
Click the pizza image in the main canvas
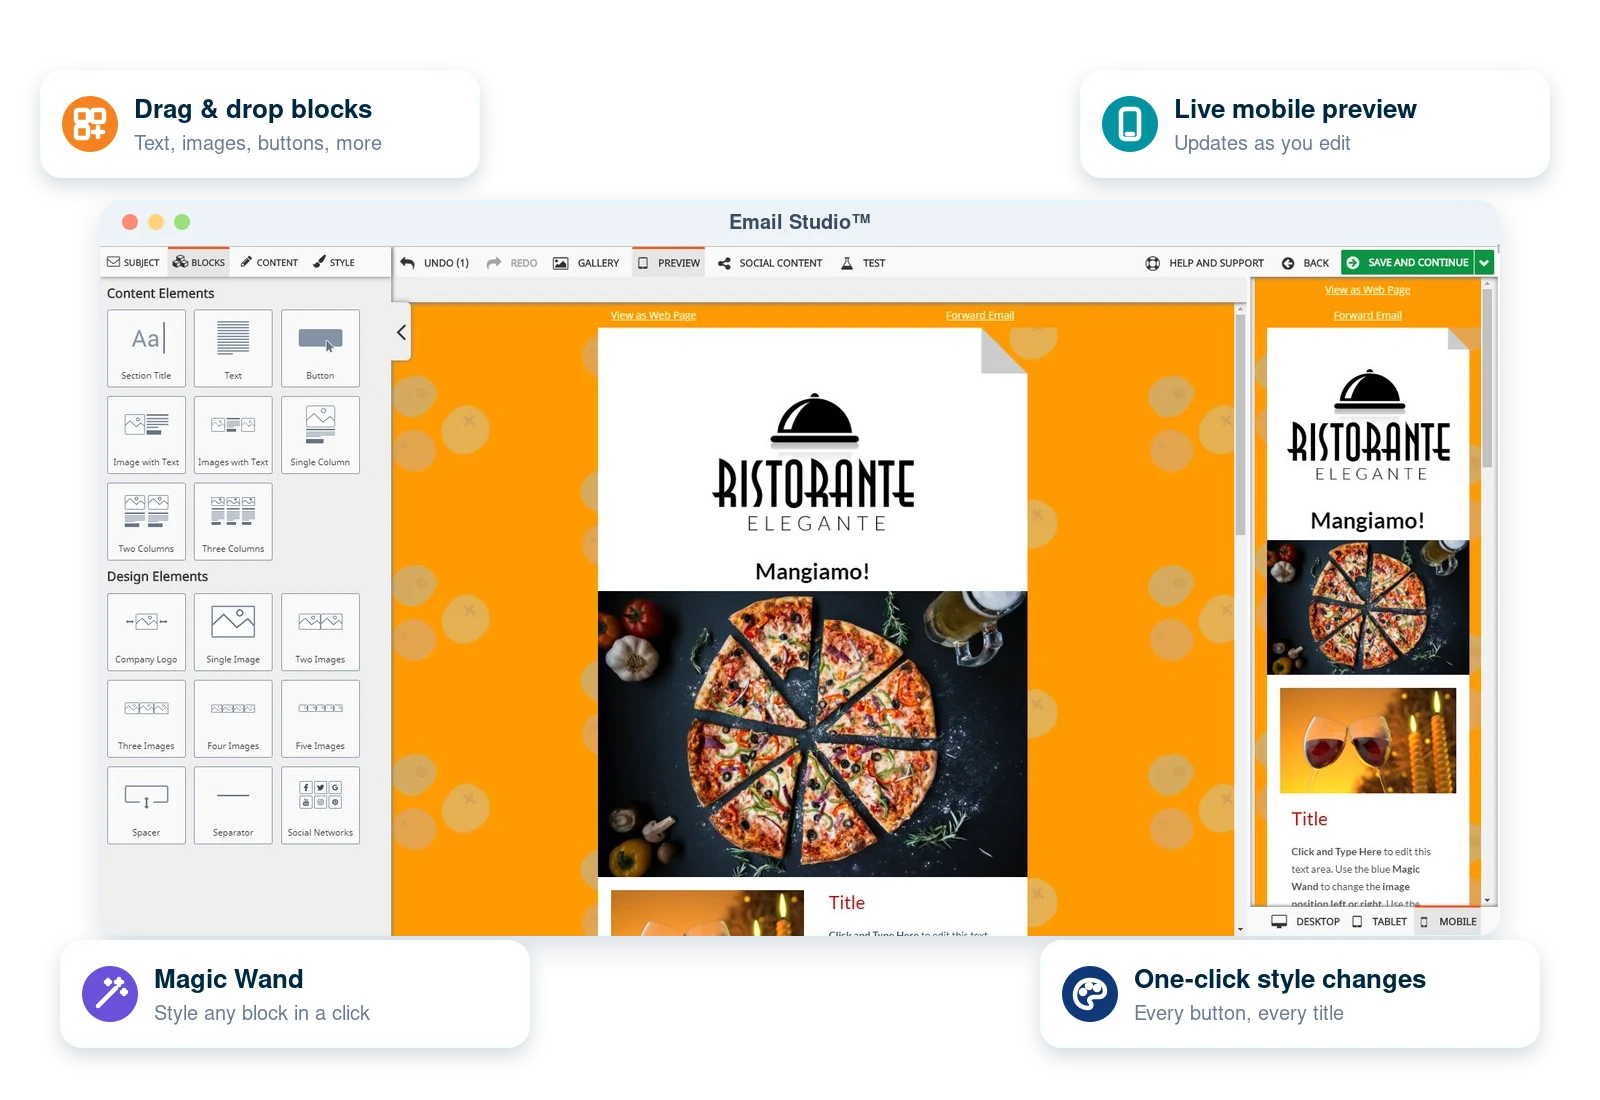pos(812,734)
